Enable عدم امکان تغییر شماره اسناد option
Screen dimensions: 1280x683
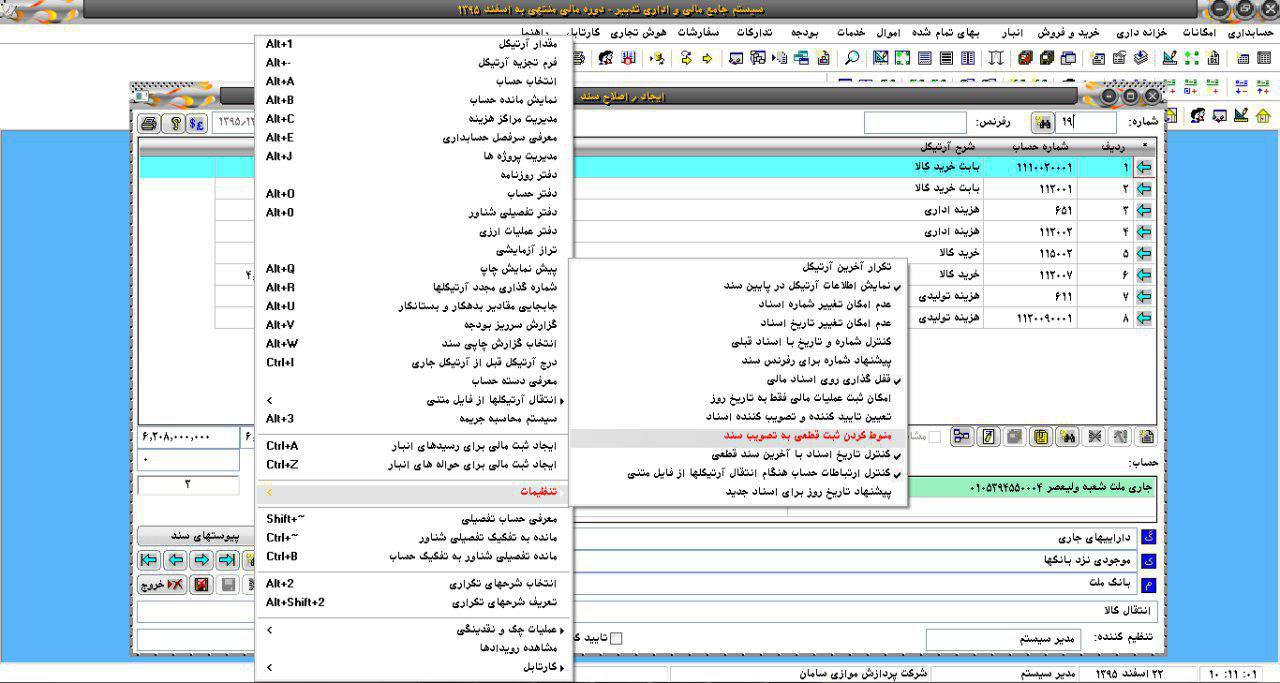tap(738, 304)
